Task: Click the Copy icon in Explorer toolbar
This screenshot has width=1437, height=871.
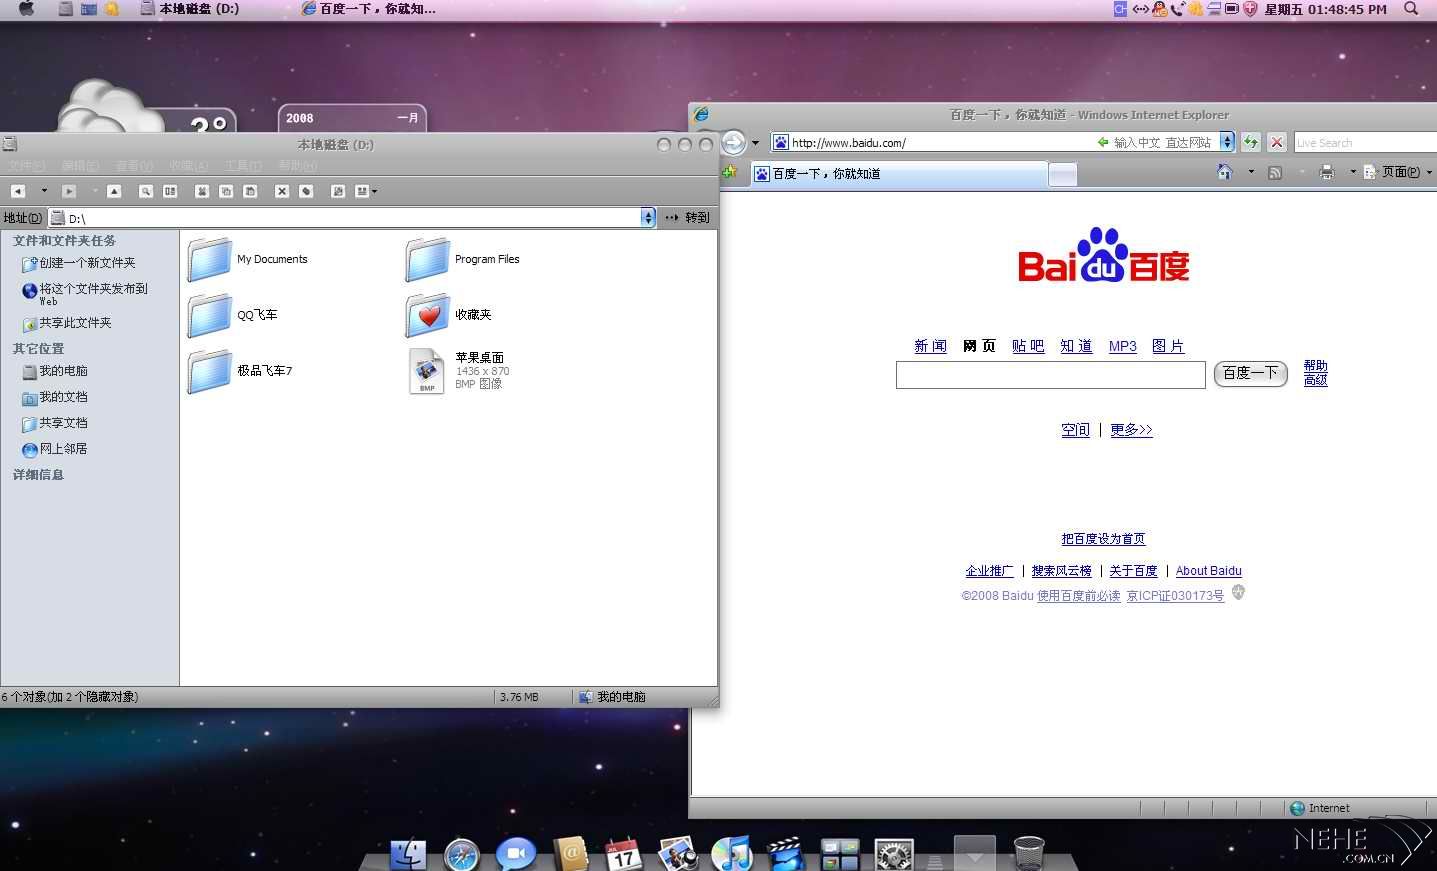Action: (226, 191)
